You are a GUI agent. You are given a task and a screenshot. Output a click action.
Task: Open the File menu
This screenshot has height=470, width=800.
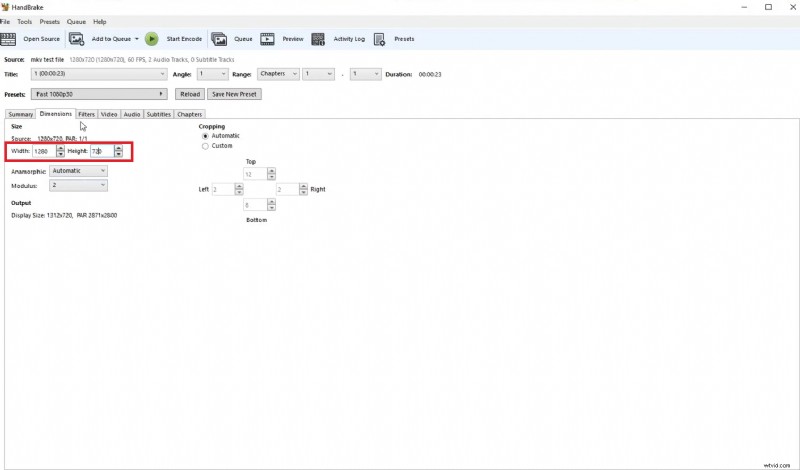point(5,22)
